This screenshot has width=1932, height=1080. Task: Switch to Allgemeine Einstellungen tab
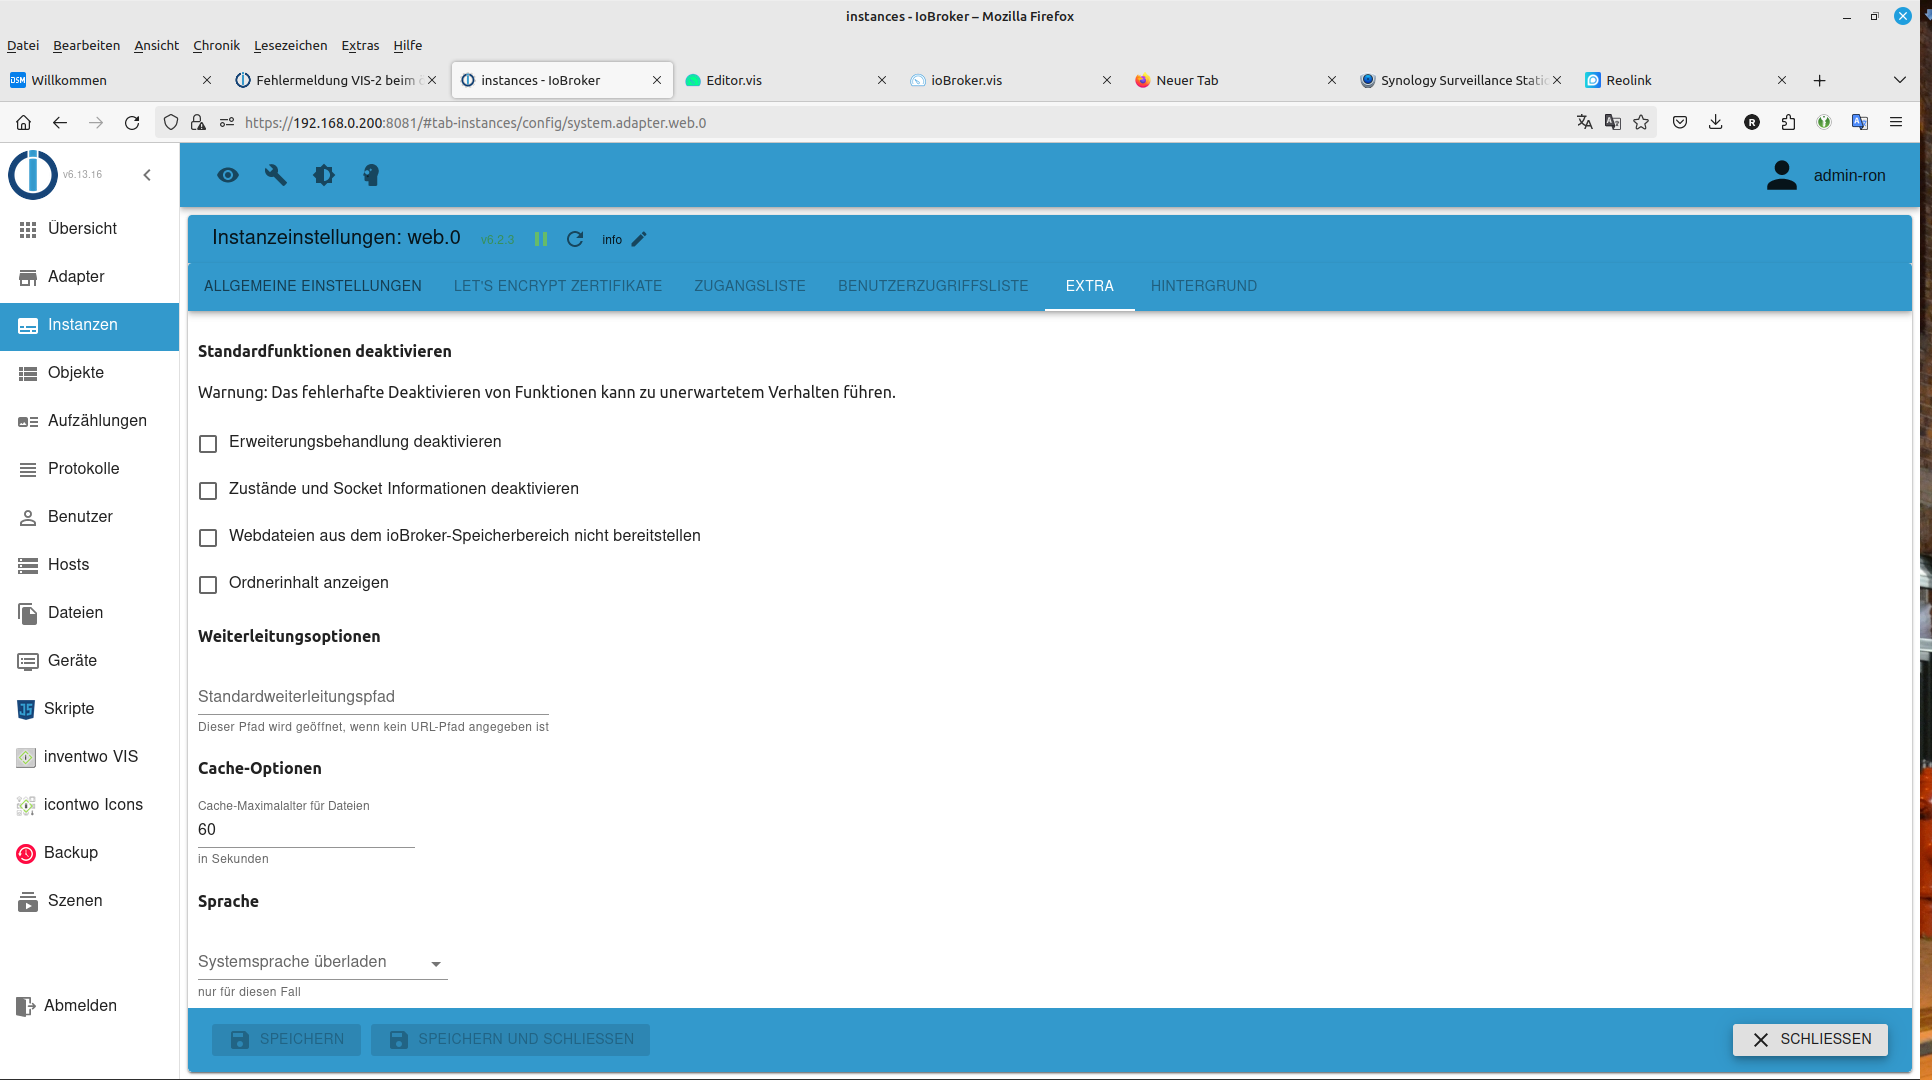[313, 286]
